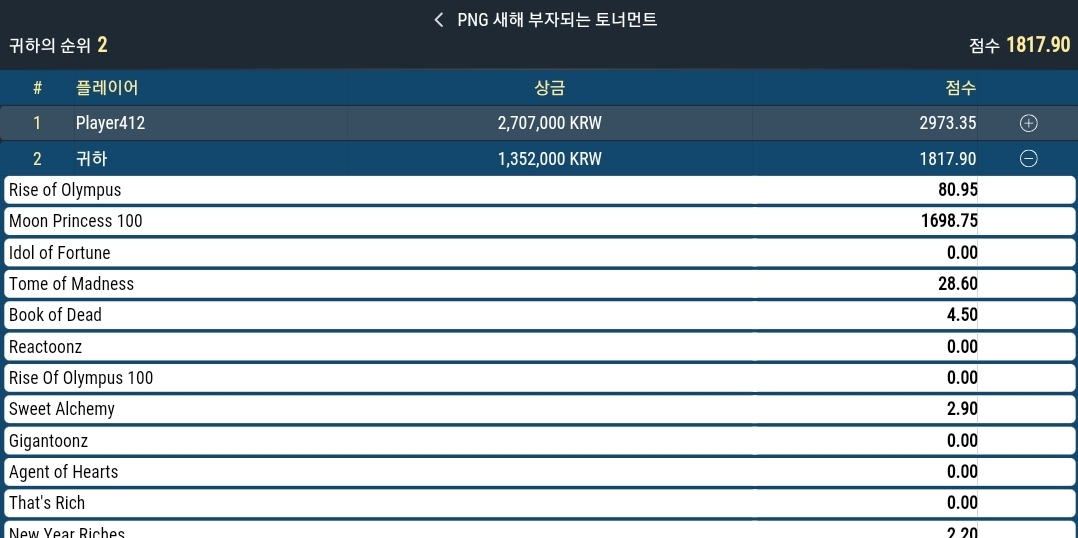Collapse 귀하 row with minus icon
This screenshot has width=1078, height=538.
click(x=1028, y=159)
